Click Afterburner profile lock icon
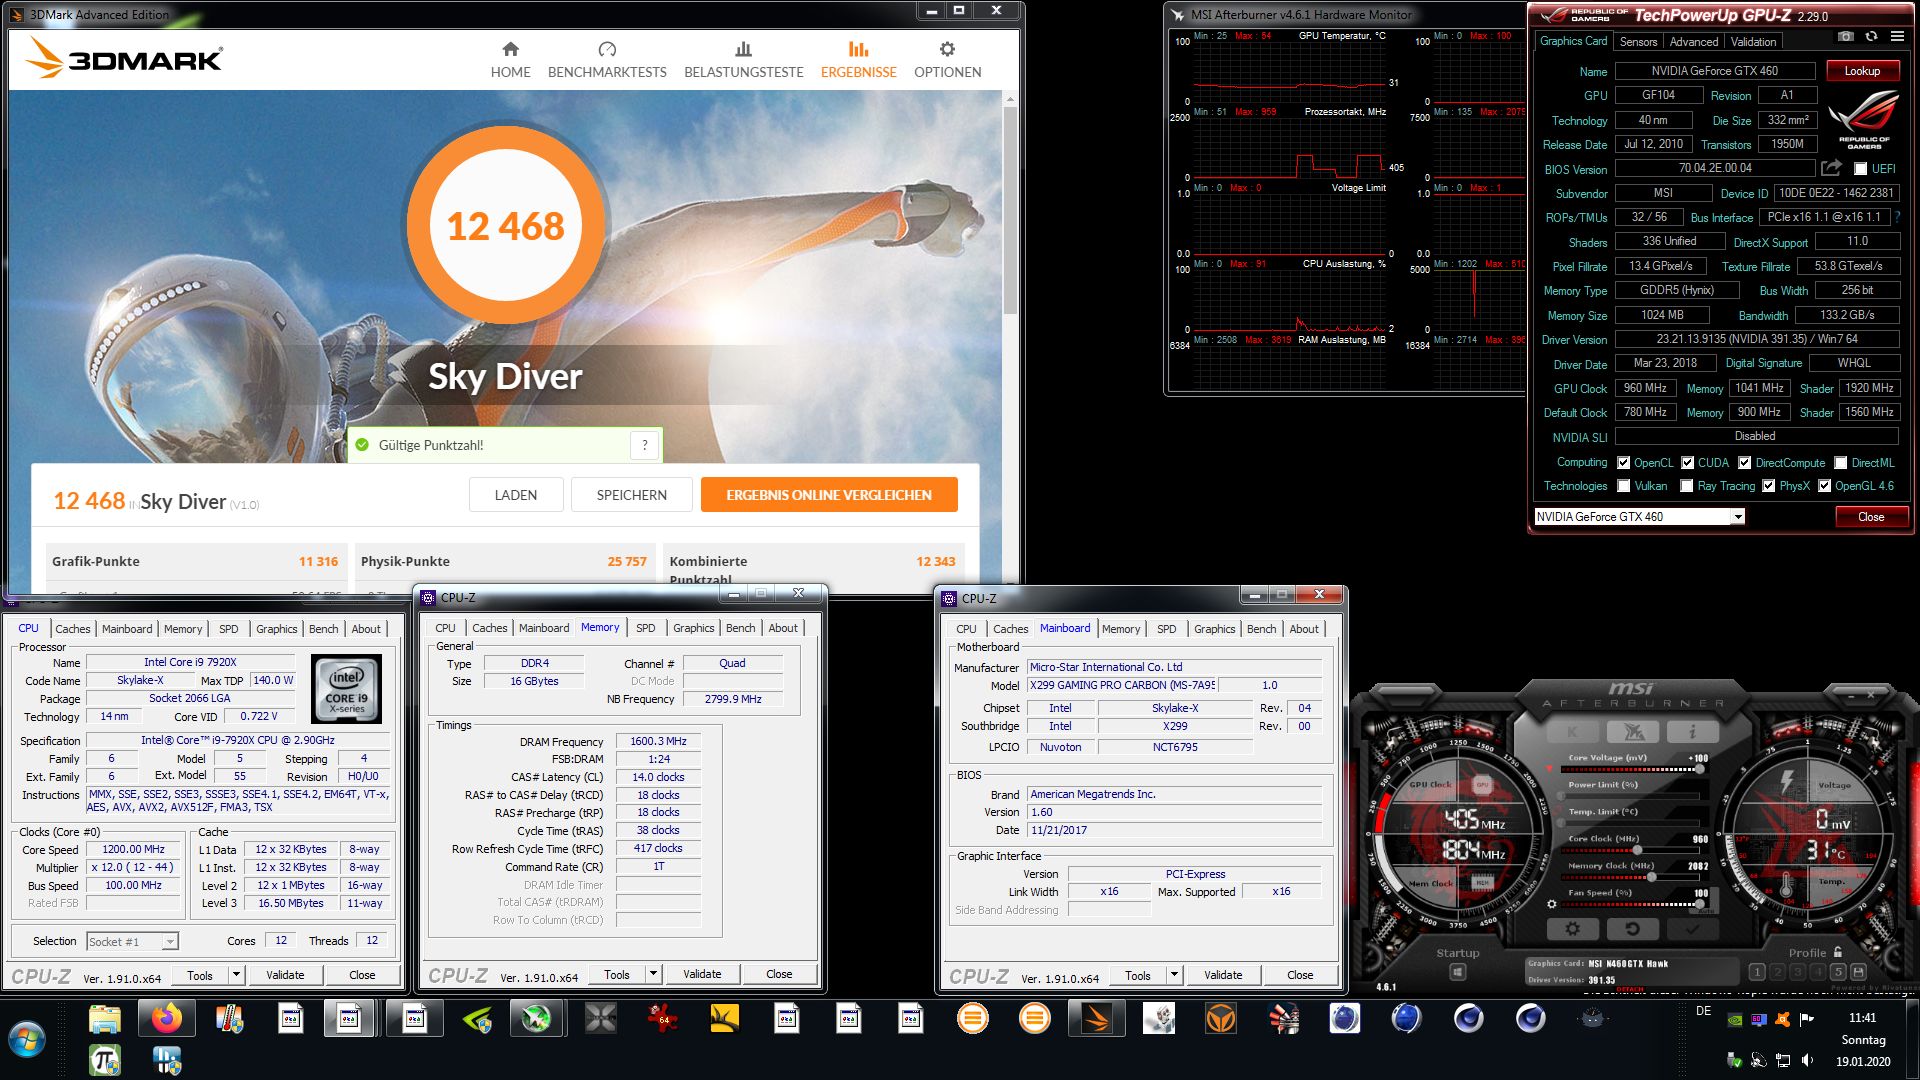 click(1837, 952)
